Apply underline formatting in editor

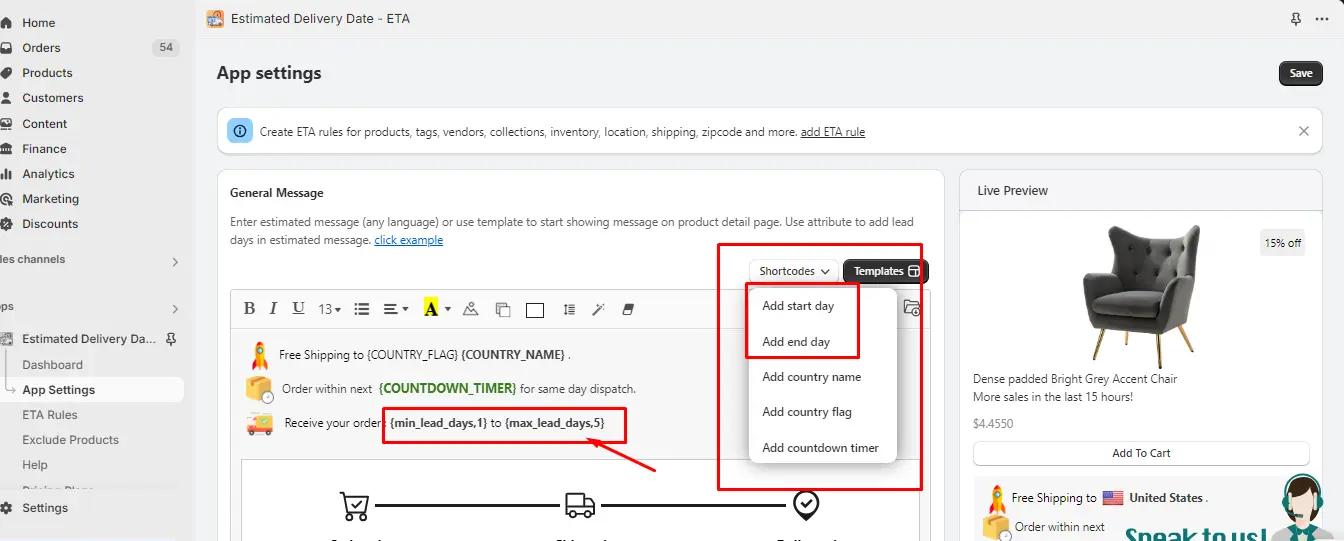tap(298, 309)
